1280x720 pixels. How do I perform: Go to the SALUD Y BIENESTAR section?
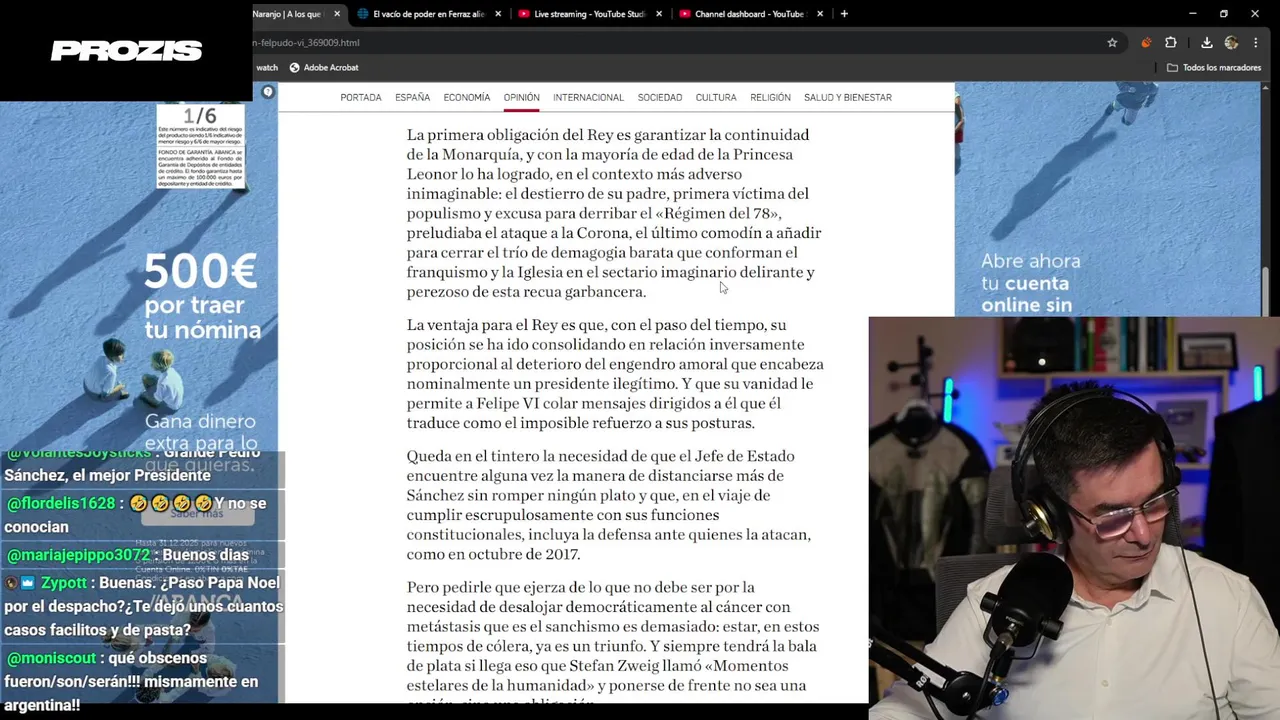point(848,98)
